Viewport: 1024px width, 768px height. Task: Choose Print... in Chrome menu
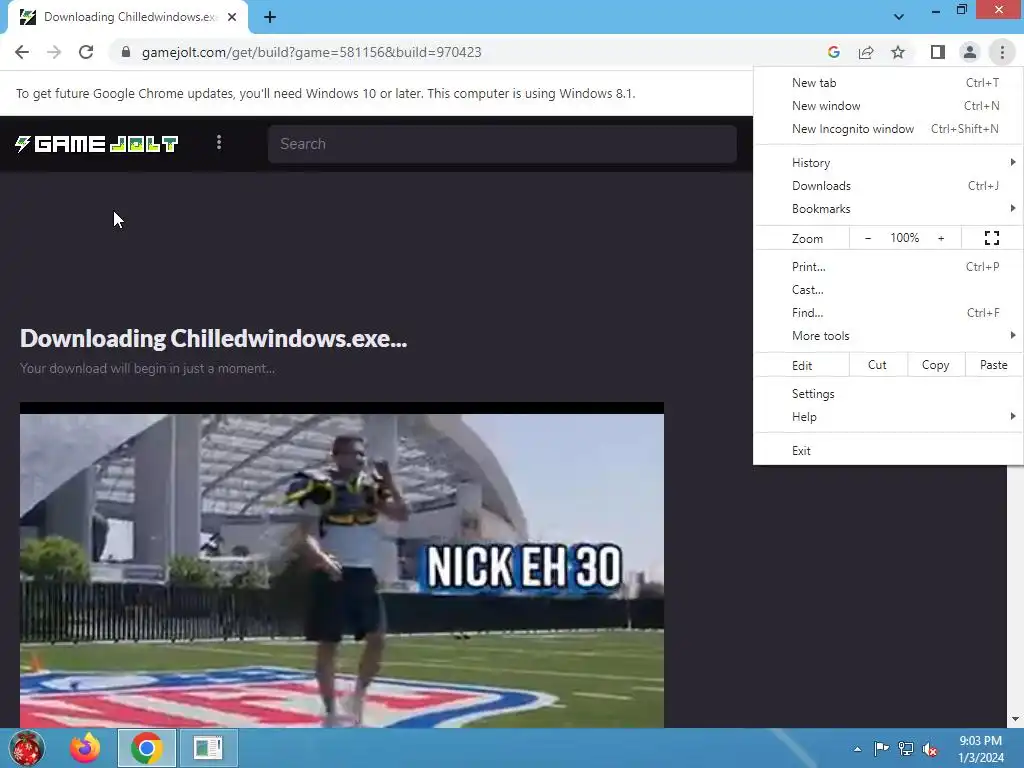[888, 266]
